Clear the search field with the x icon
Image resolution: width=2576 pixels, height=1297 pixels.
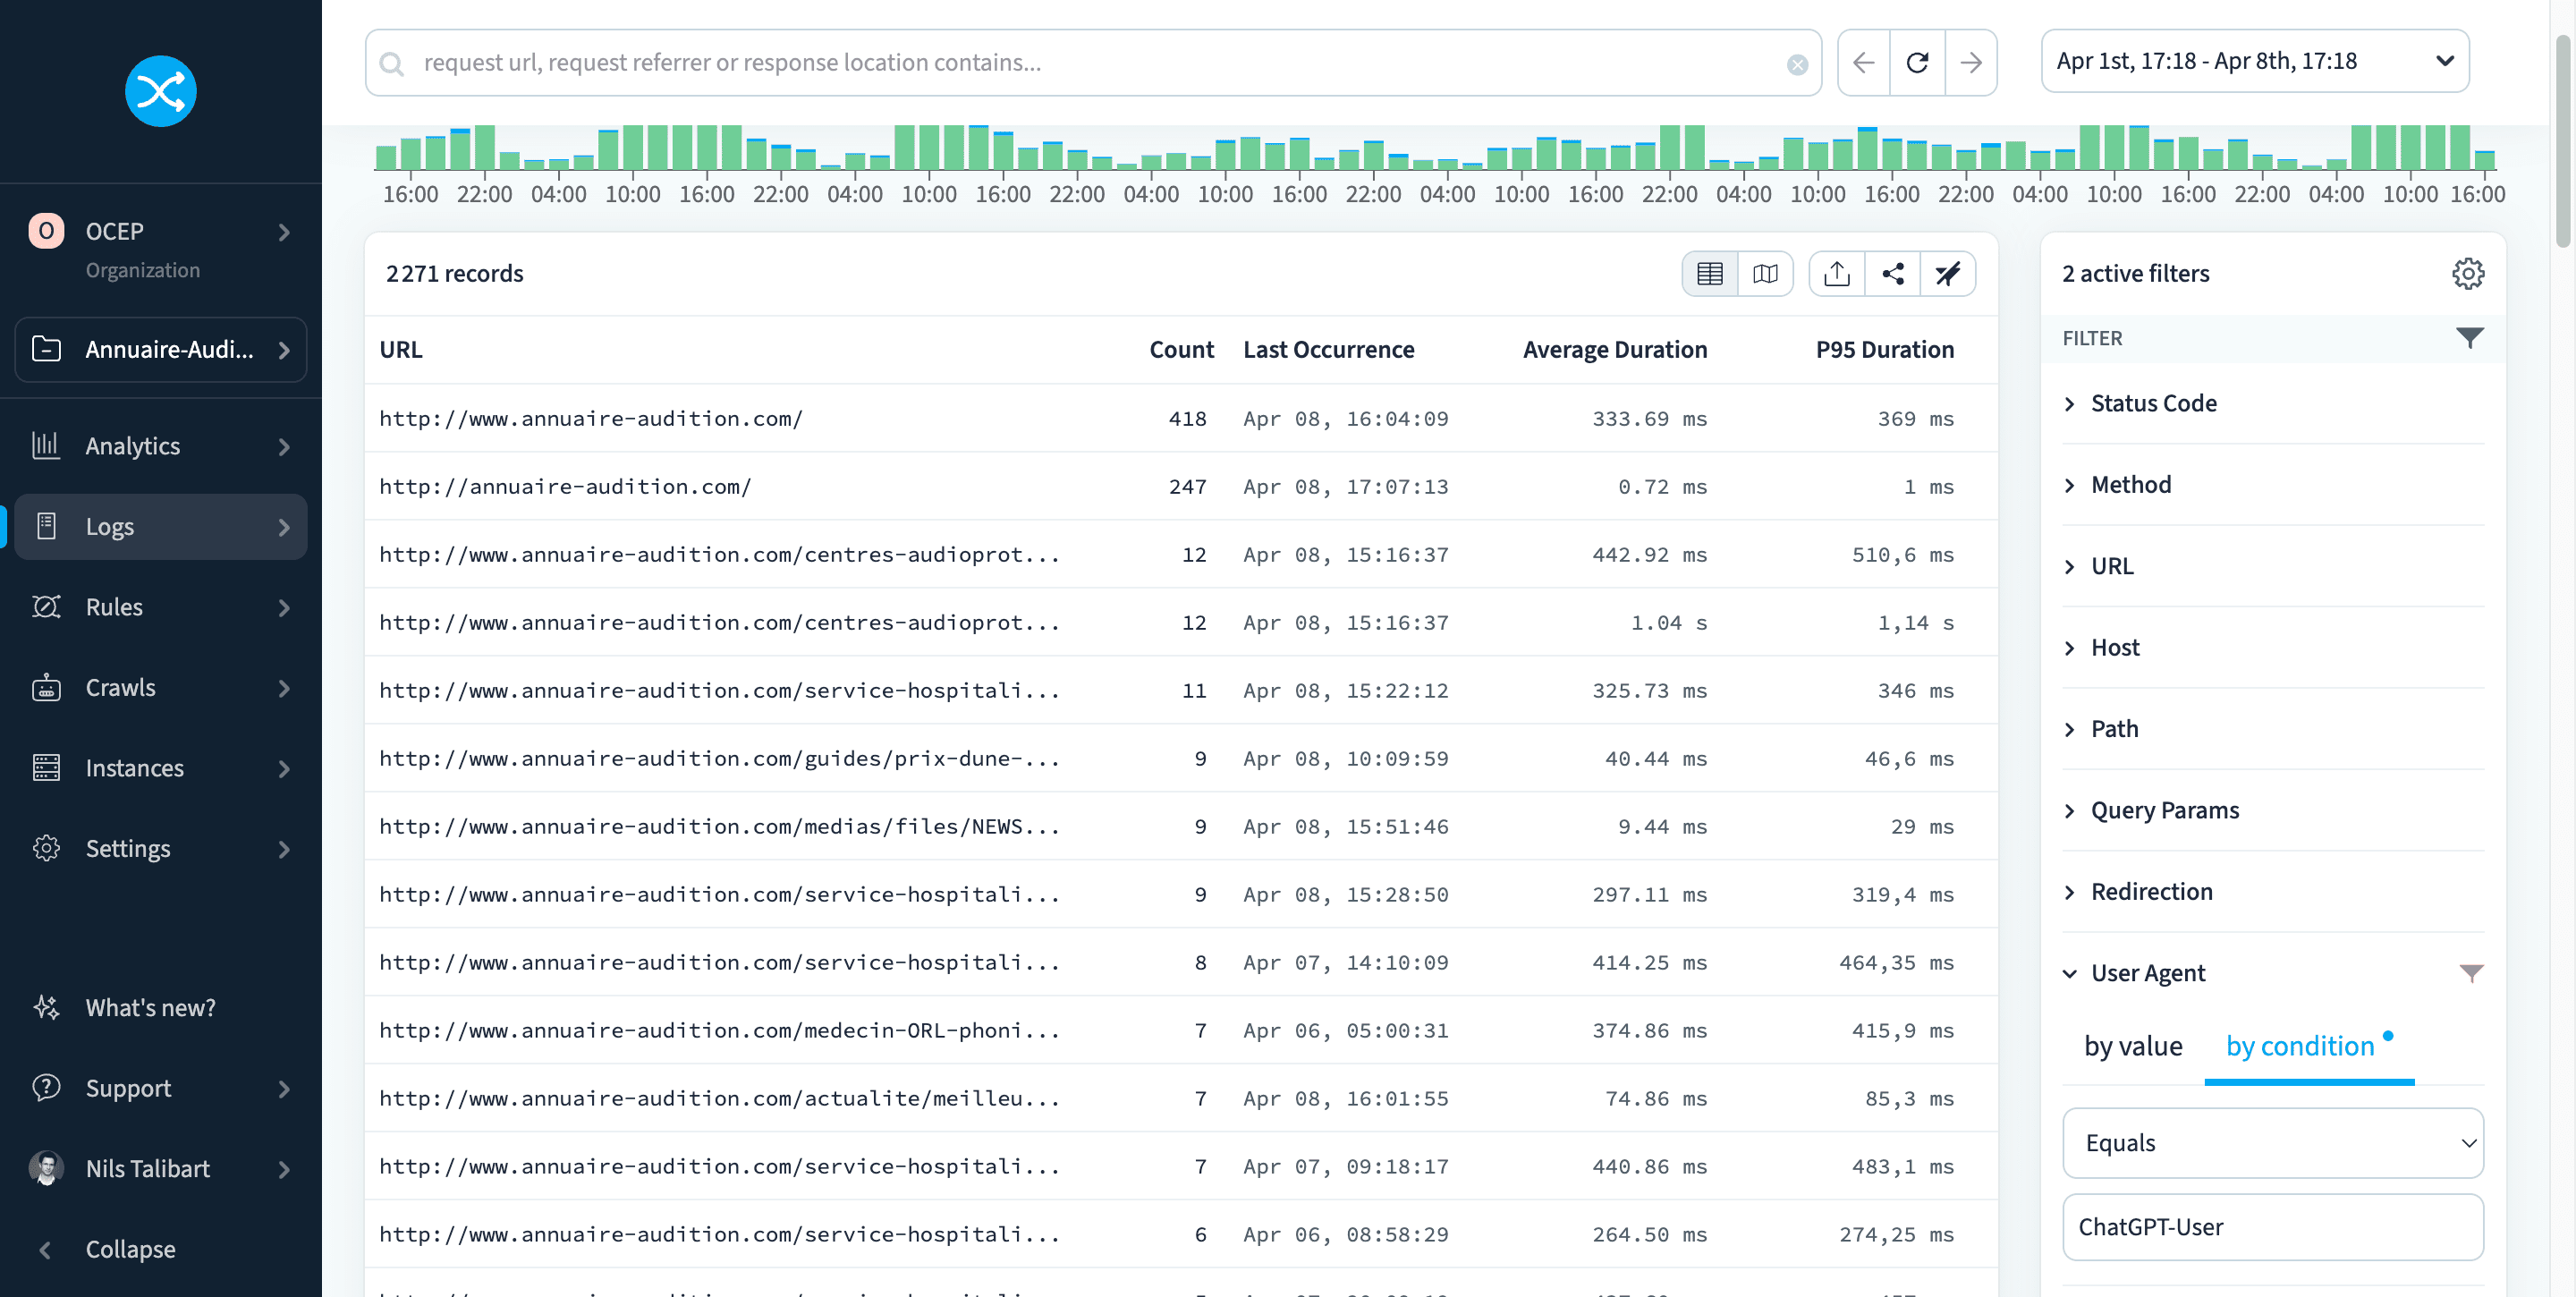1797,64
